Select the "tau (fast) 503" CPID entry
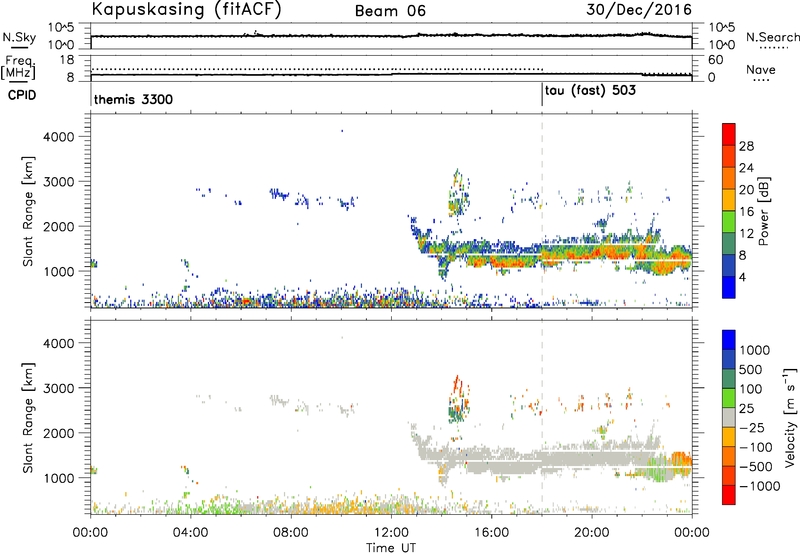Viewport: 800px width, 554px height. pos(590,91)
